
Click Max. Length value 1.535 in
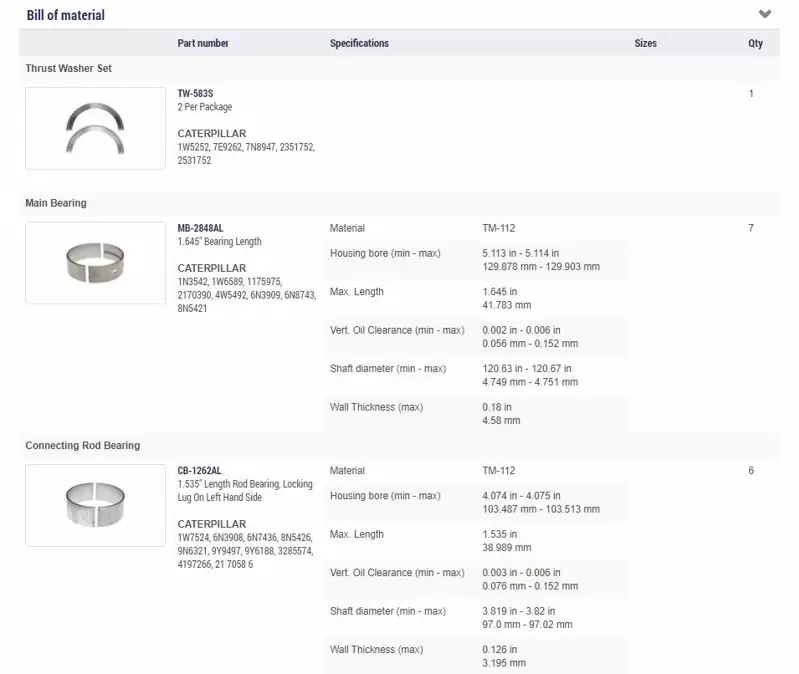500,534
